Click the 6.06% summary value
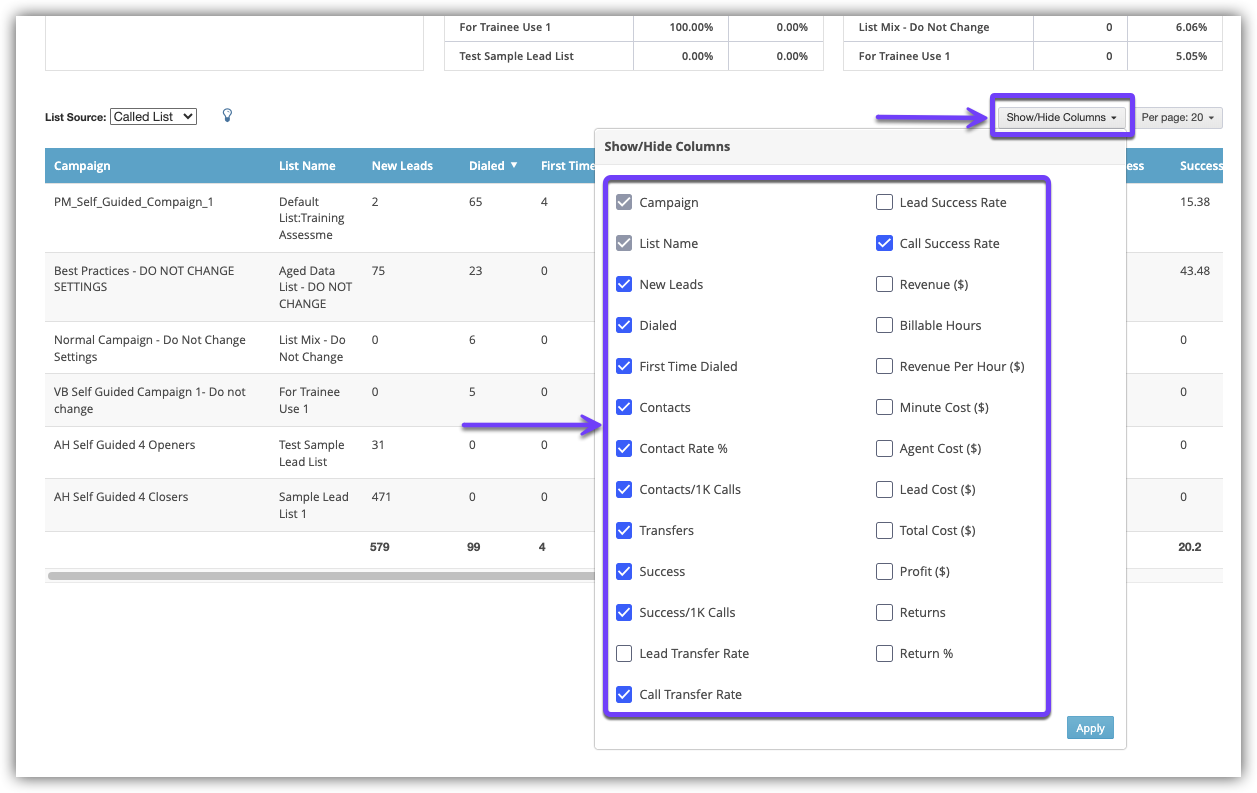 1191,27
